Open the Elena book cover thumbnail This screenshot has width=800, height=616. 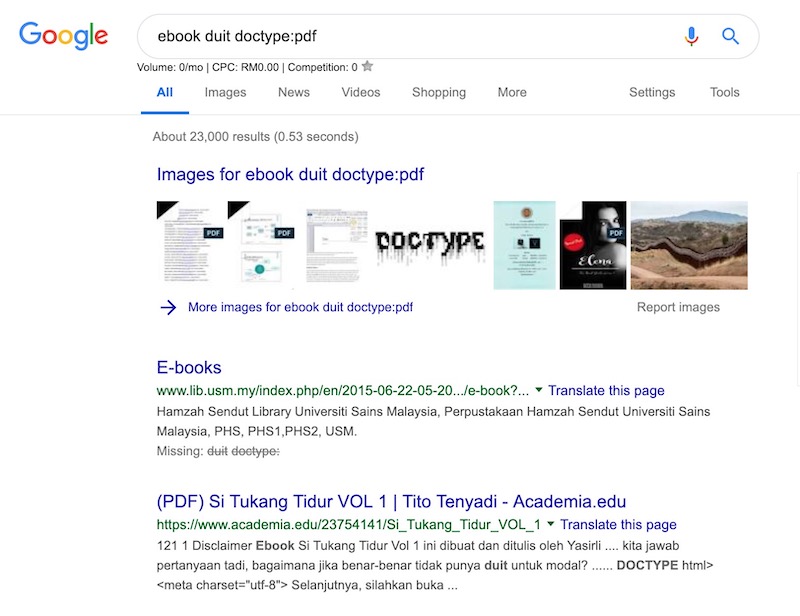click(593, 245)
